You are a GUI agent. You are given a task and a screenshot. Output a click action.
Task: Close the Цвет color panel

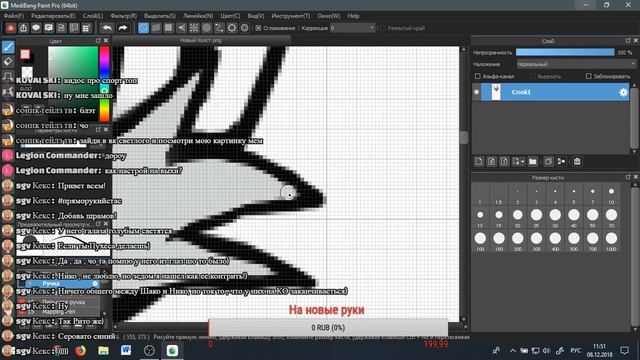(106, 40)
